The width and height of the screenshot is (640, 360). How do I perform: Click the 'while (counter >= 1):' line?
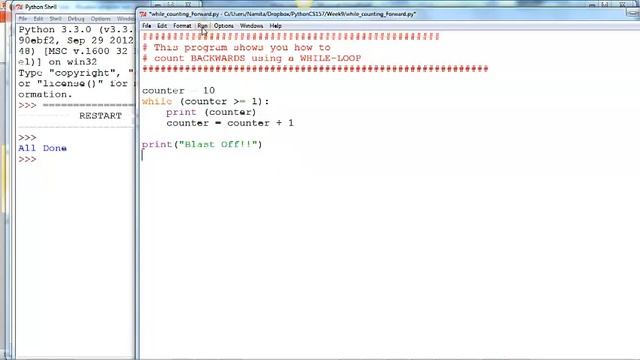click(x=205, y=101)
